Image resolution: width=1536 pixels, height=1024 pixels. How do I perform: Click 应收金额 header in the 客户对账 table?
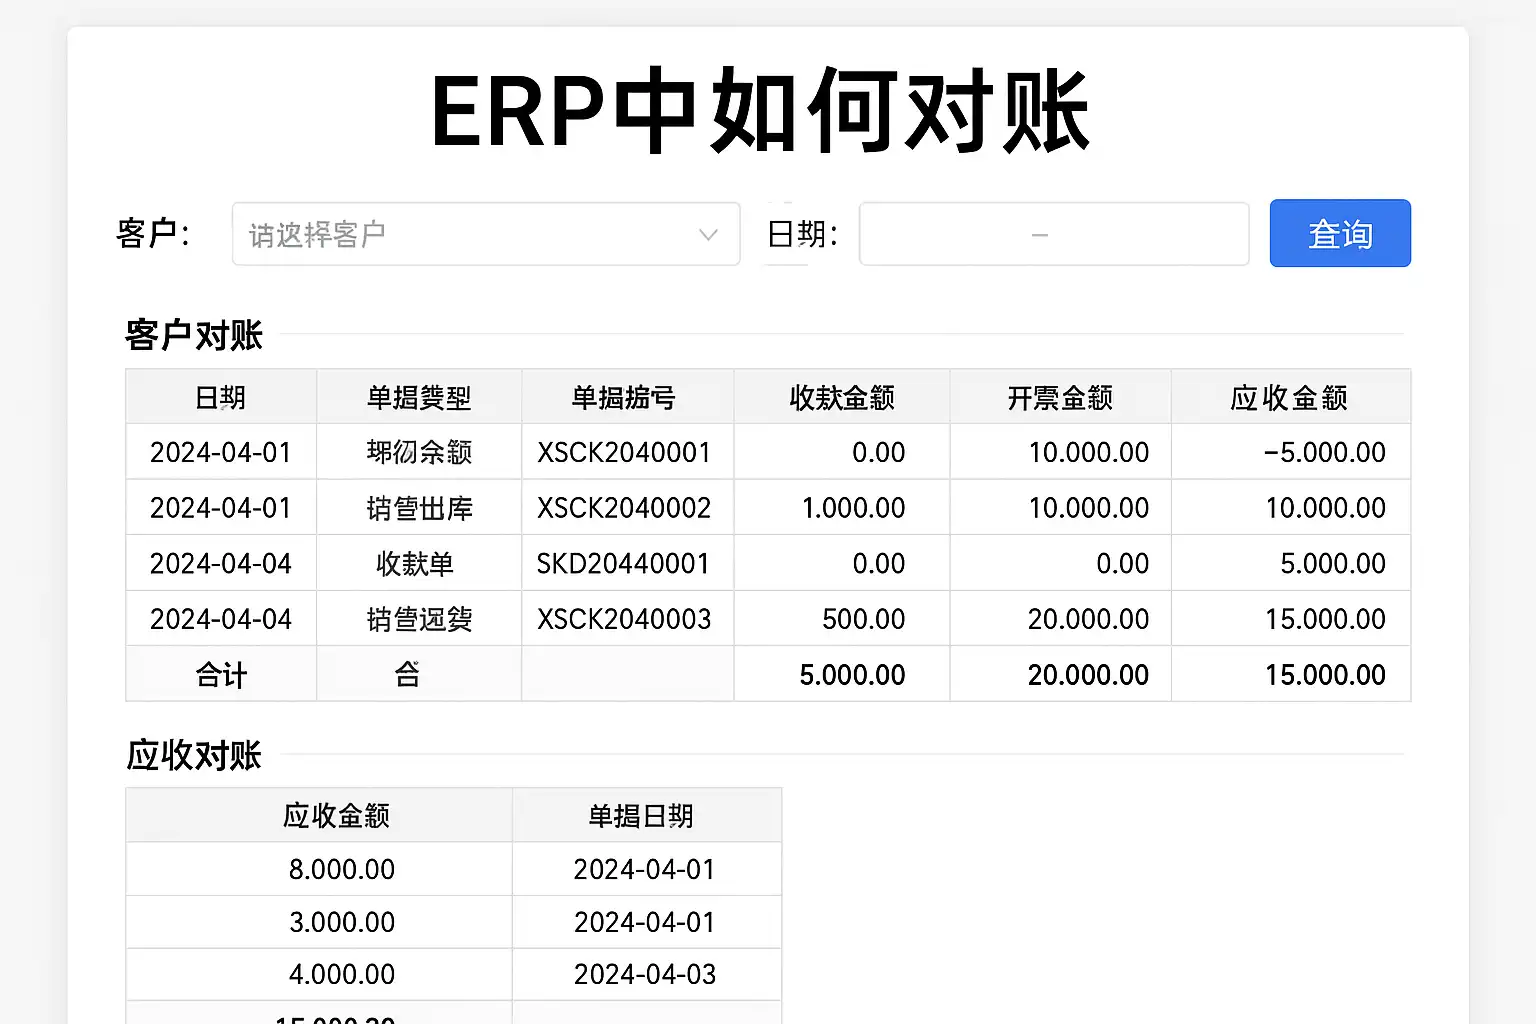[1289, 398]
